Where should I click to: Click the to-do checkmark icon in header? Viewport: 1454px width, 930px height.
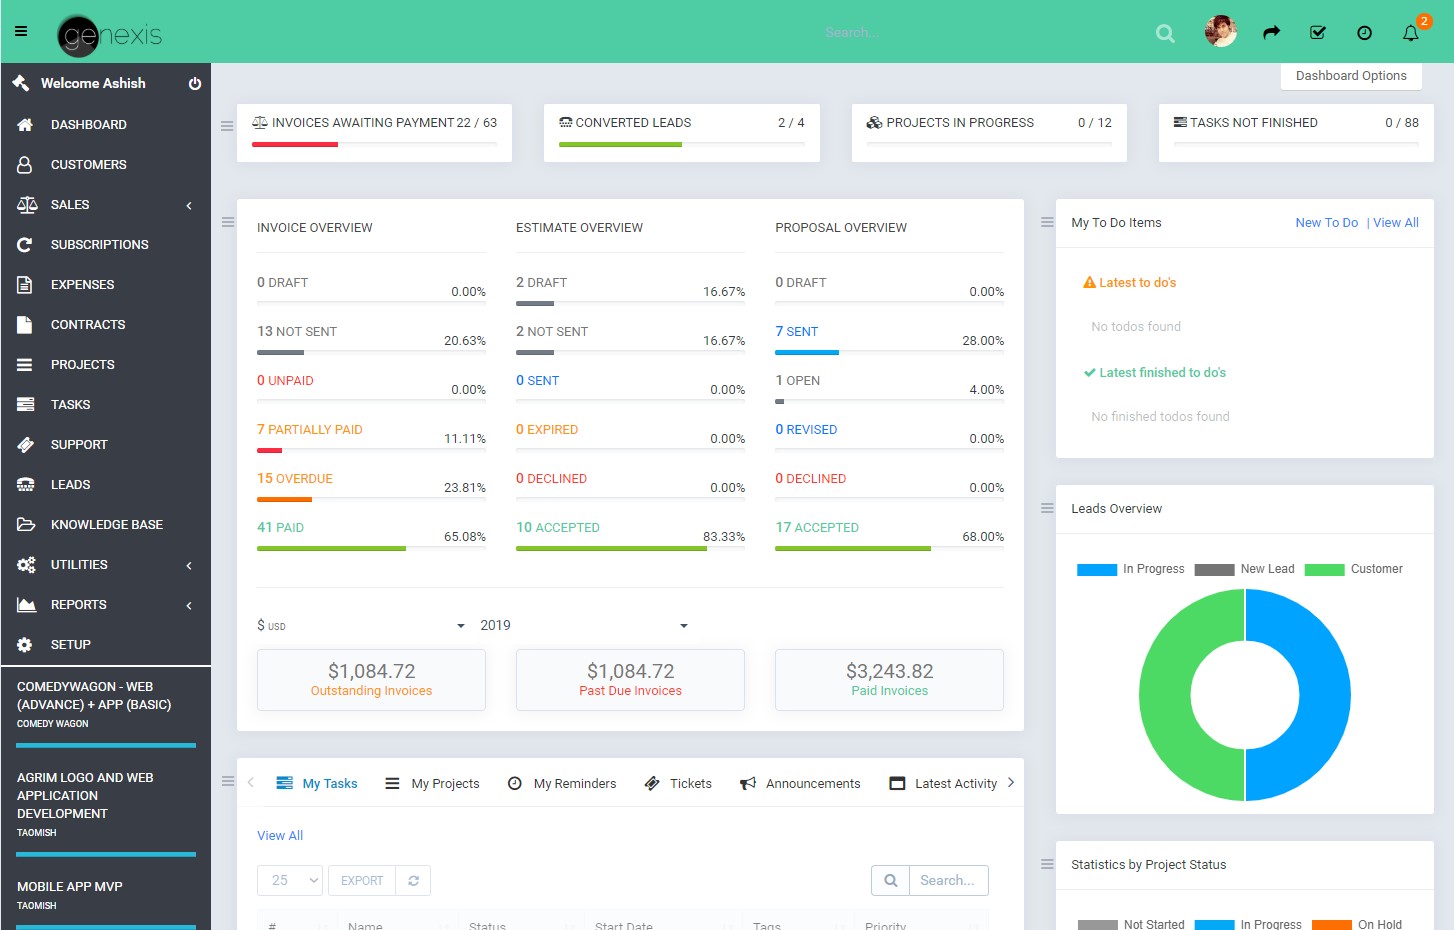click(x=1318, y=33)
